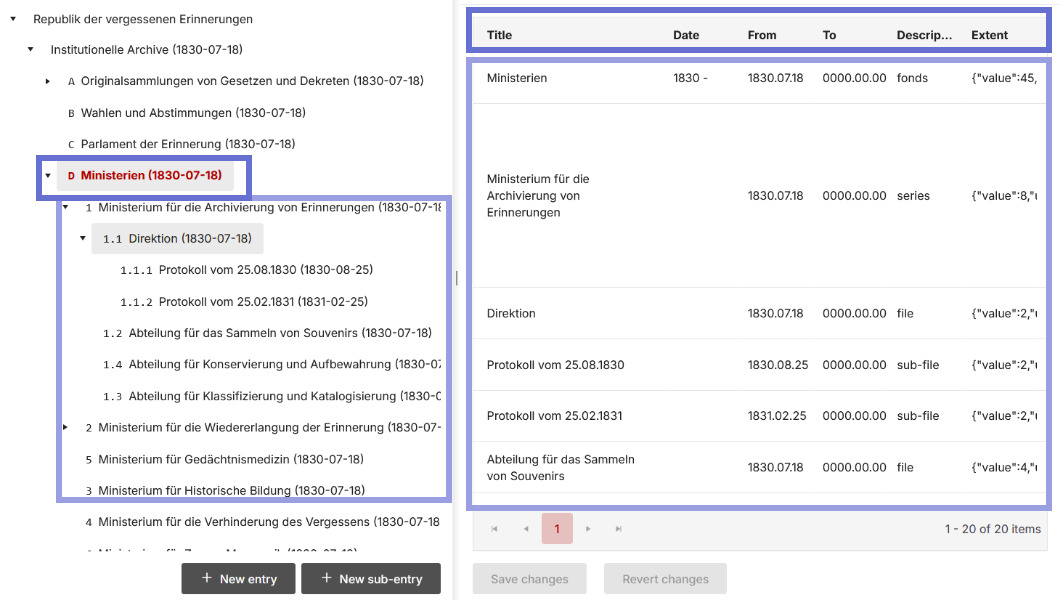Image resolution: width=1064 pixels, height=600 pixels.
Task: Sort table by Date column header
Action: pos(686,35)
